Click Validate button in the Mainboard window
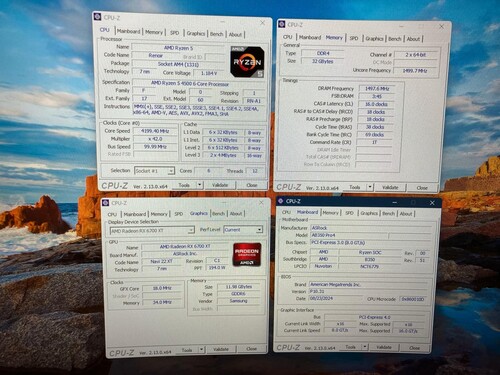500x375 pixels. (384, 347)
